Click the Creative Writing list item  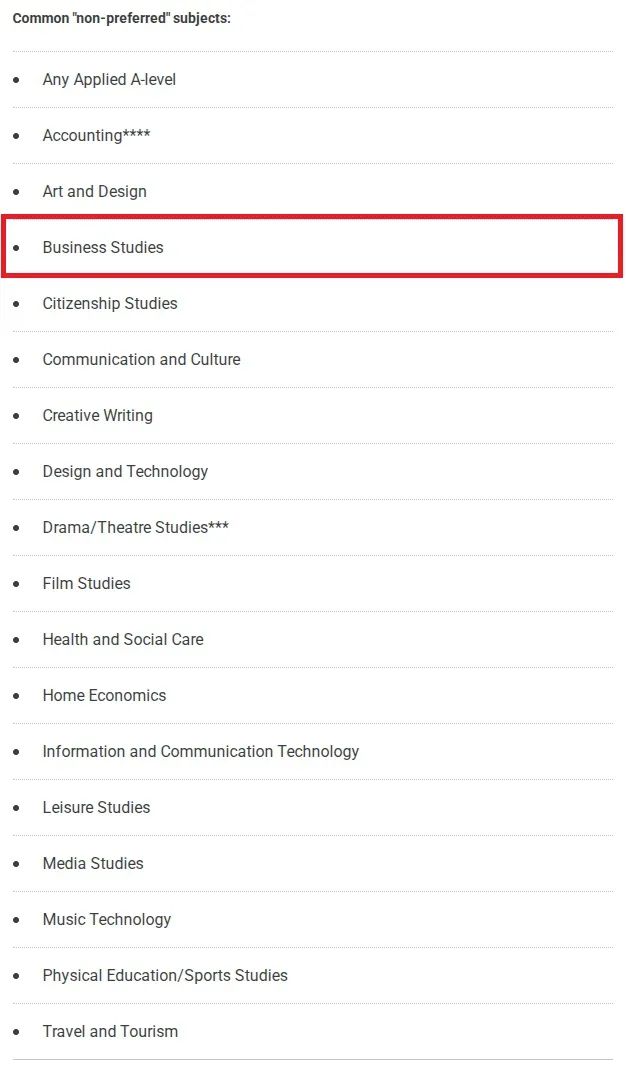click(x=97, y=415)
